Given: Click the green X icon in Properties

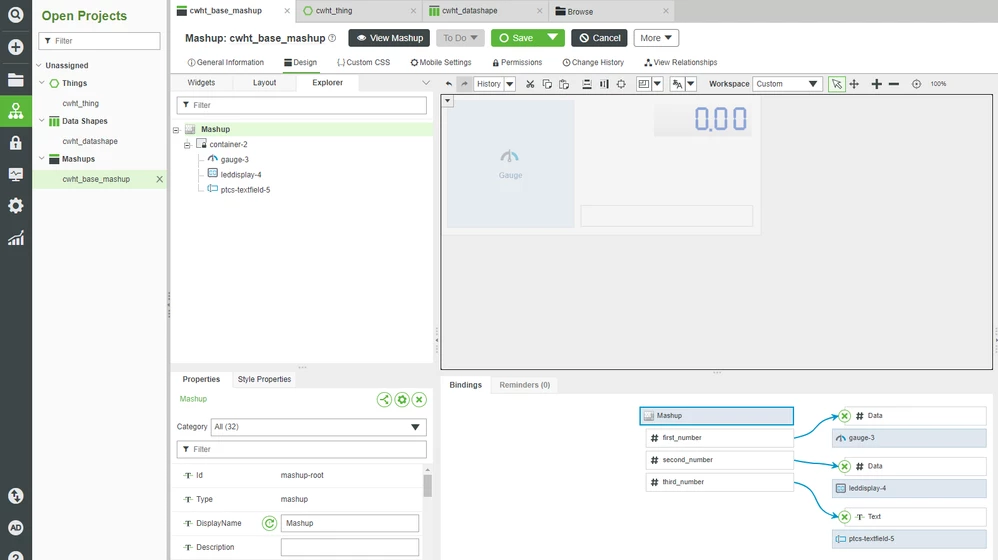Looking at the screenshot, I should pyautogui.click(x=419, y=400).
